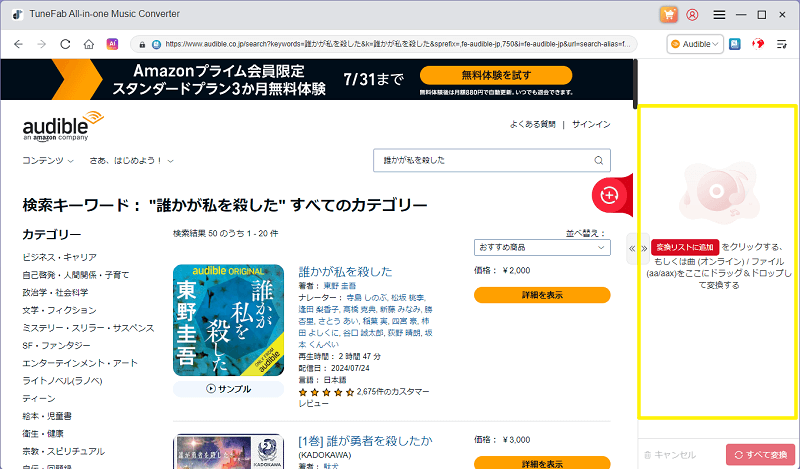Click the red add-to-conversion-list floating button
Image resolution: width=800 pixels, height=469 pixels.
pos(609,195)
